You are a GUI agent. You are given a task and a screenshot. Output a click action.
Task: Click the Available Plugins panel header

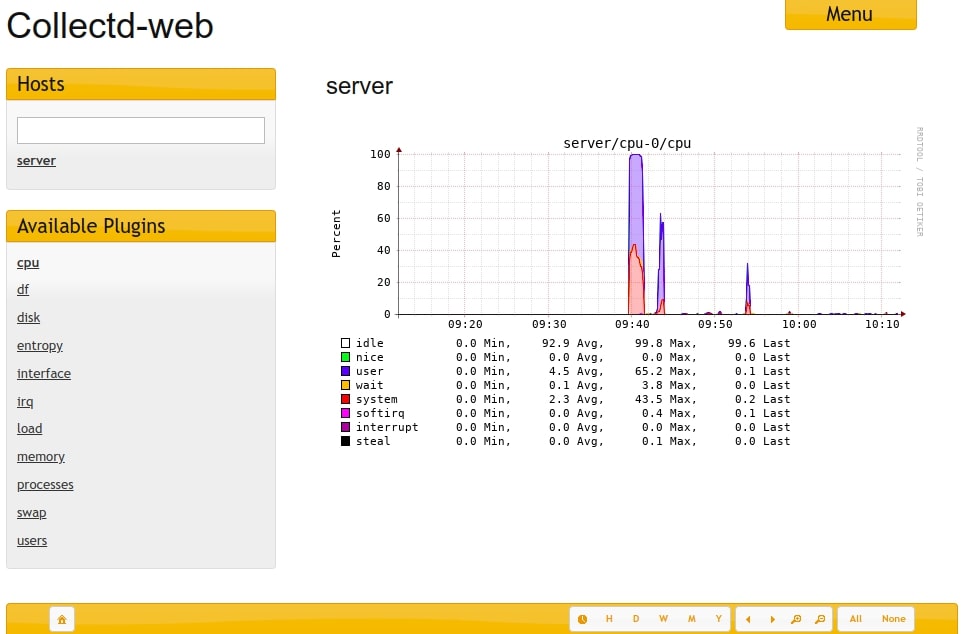141,226
